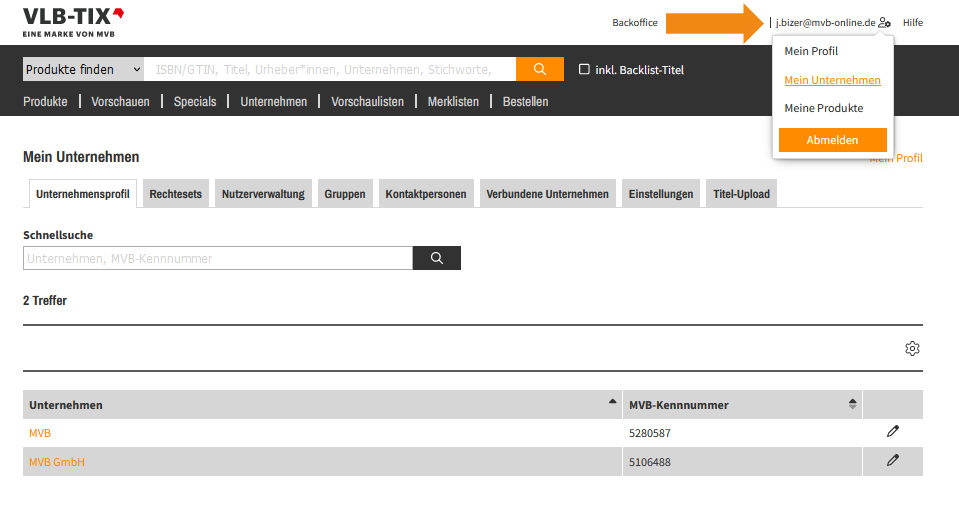Go to Merklisten in navigation bar
This screenshot has height=520, width=959.
453,102
